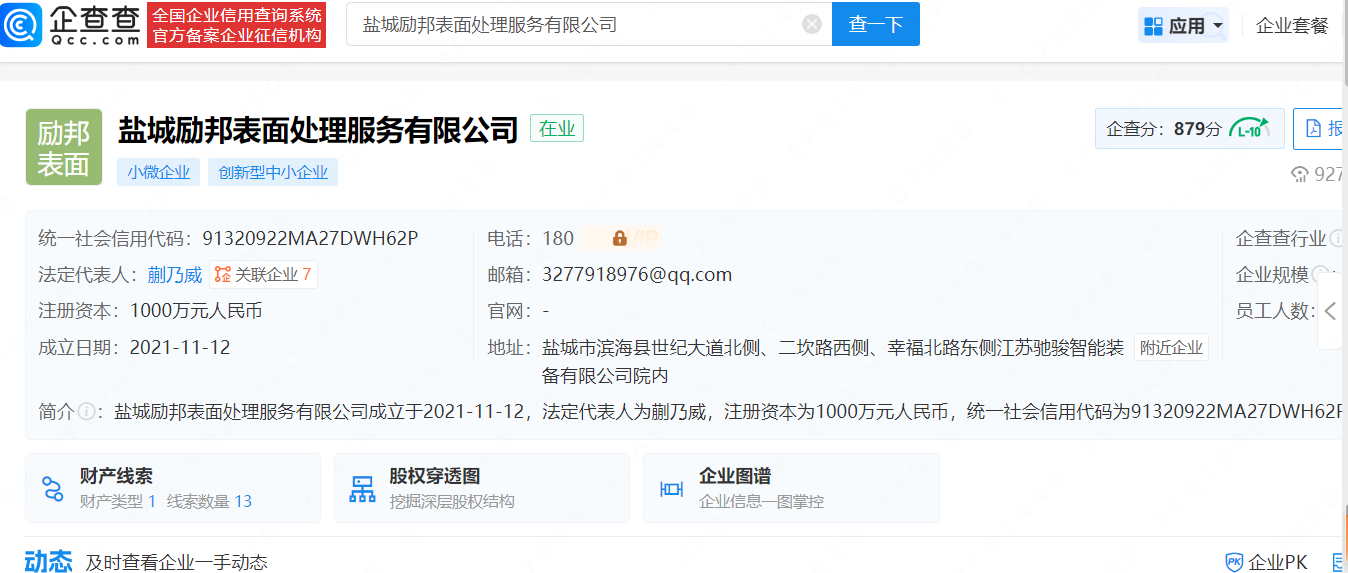The width and height of the screenshot is (1348, 573).
Task: Click the info icon beside 简介
Action: tap(87, 412)
